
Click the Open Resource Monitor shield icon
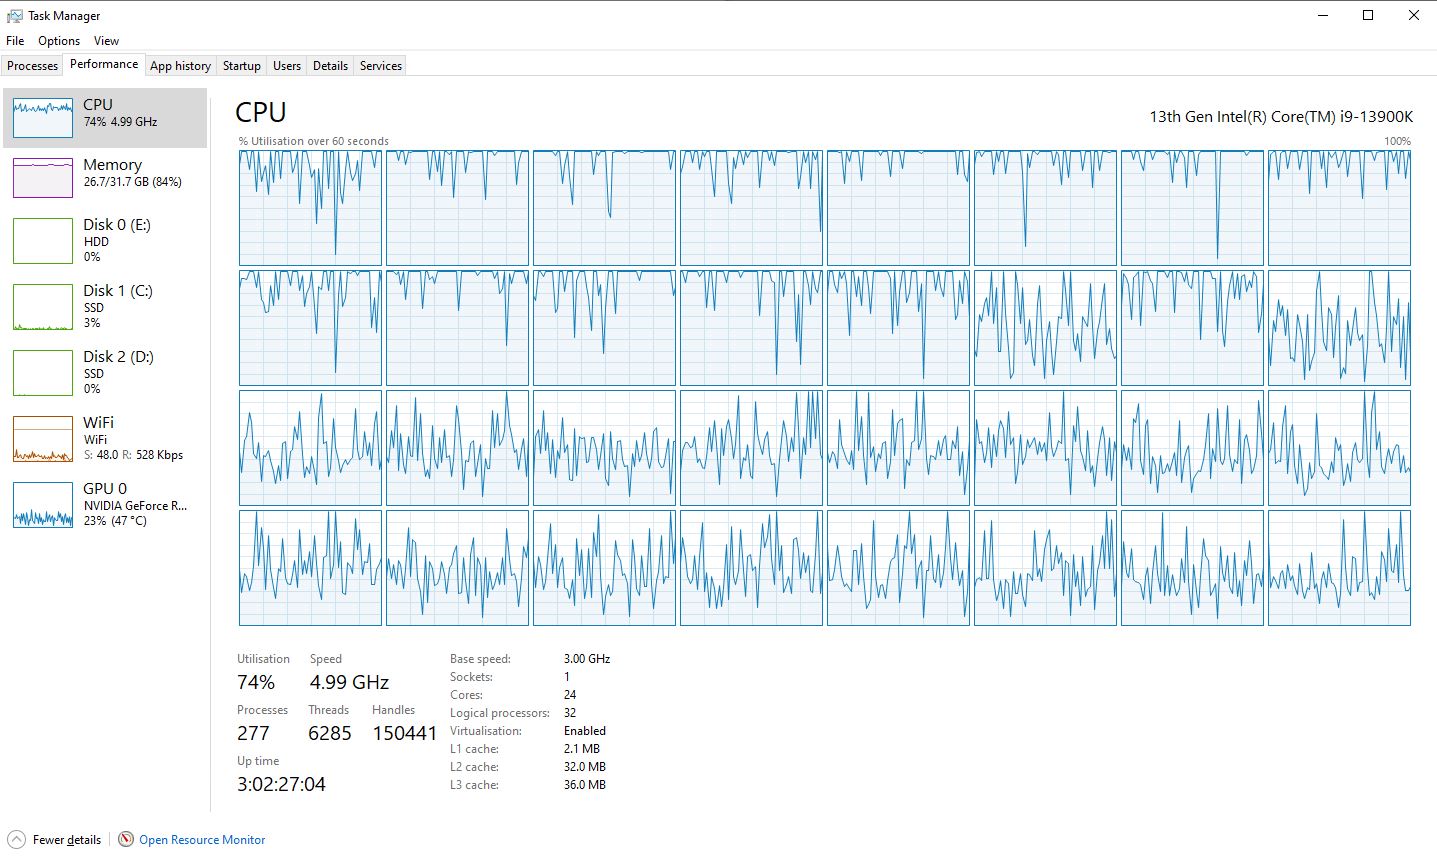(125, 840)
